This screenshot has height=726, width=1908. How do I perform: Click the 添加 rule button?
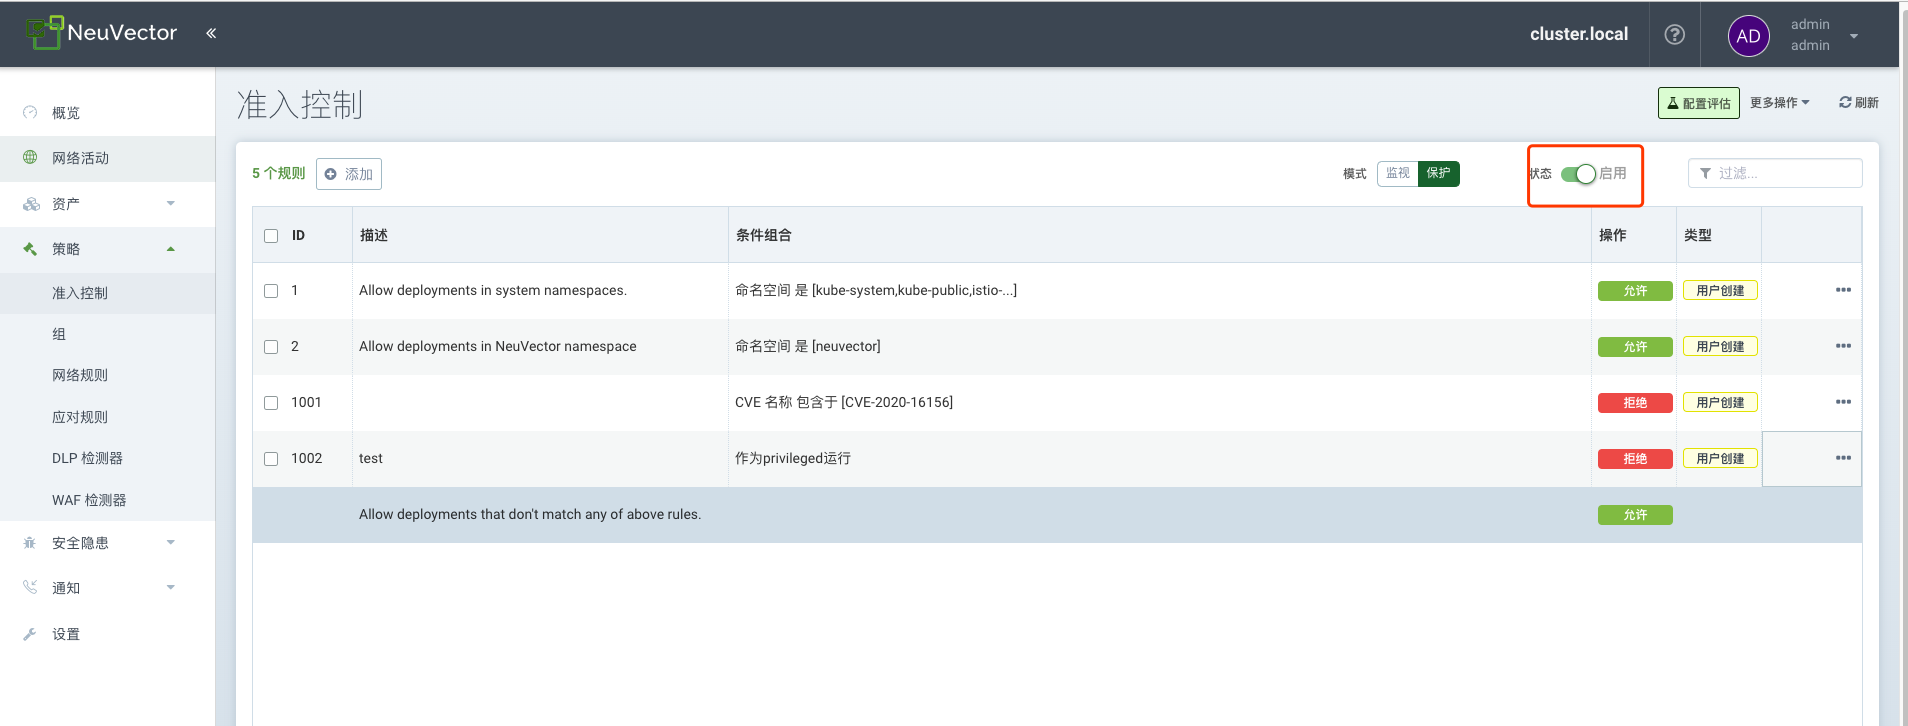click(x=349, y=174)
